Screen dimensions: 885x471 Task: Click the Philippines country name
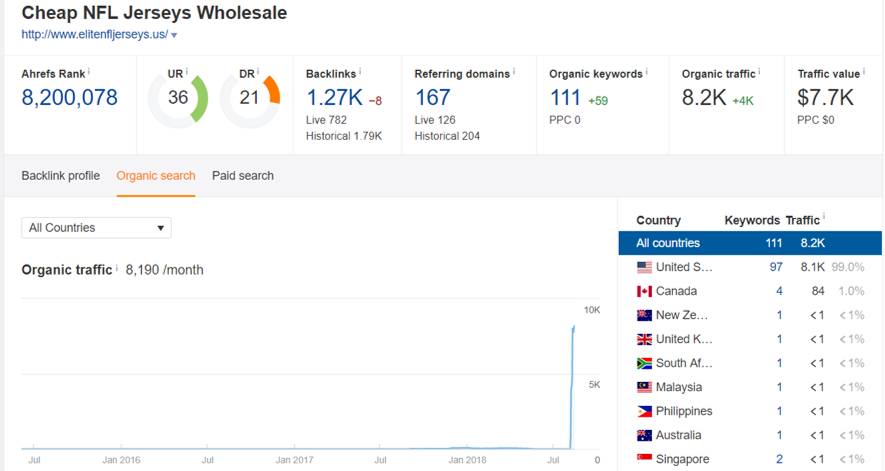684,412
